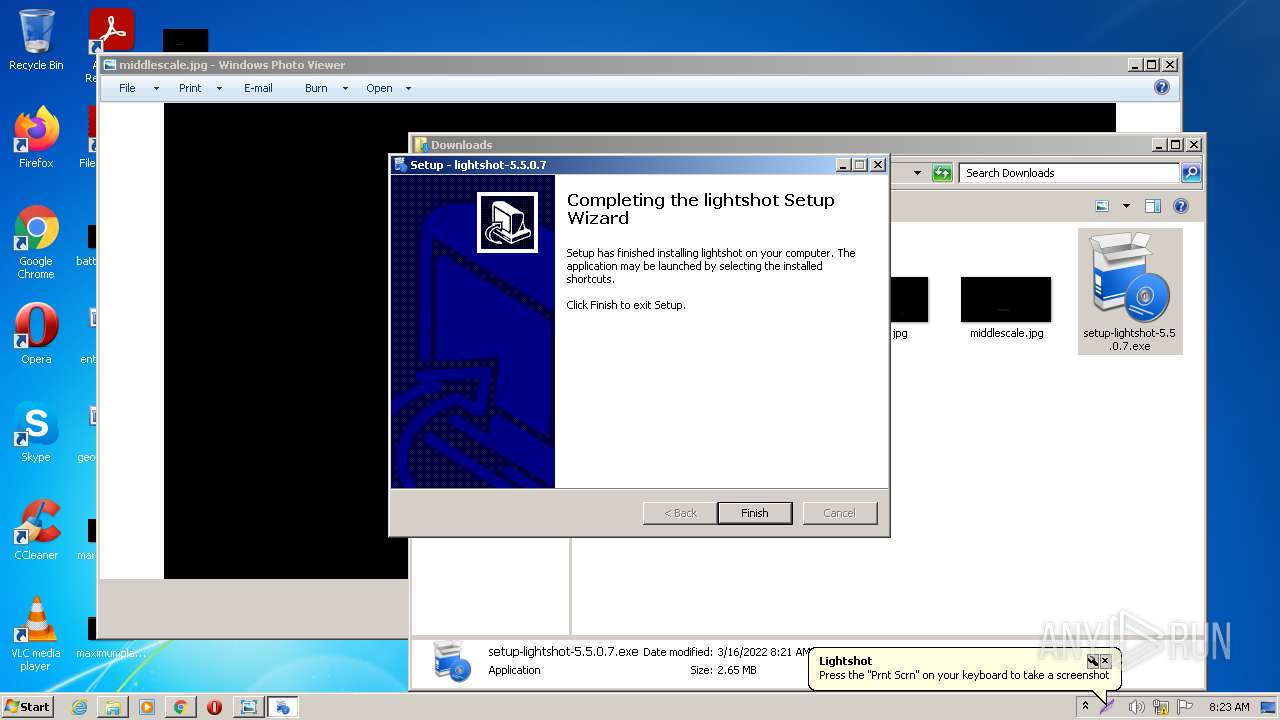Expand address bar history dropdown in Downloads
The image size is (1280, 720).
[917, 173]
